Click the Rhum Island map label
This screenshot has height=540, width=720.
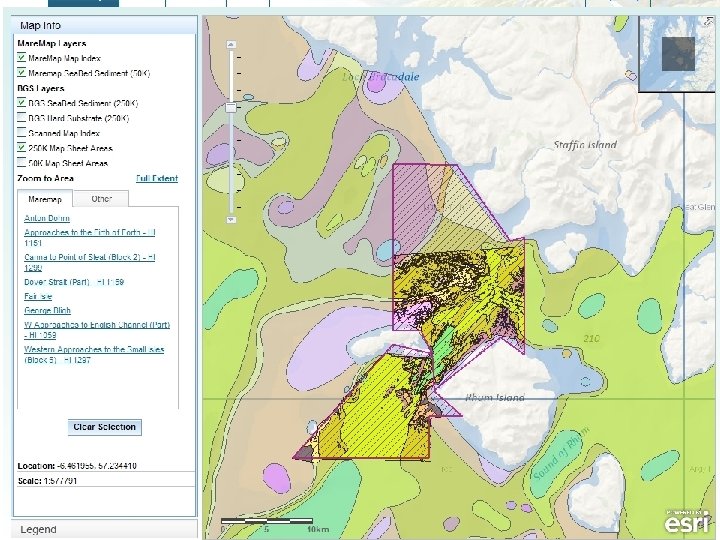[x=495, y=397]
